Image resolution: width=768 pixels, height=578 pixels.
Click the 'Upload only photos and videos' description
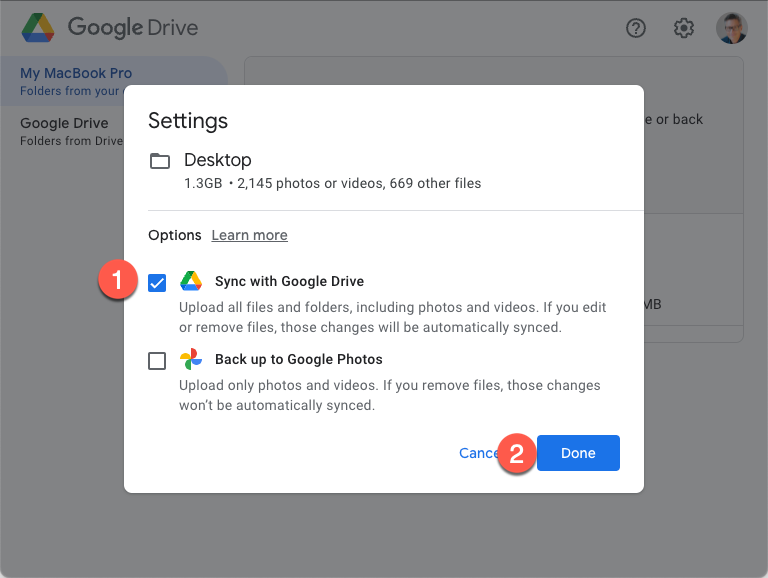pyautogui.click(x=389, y=395)
